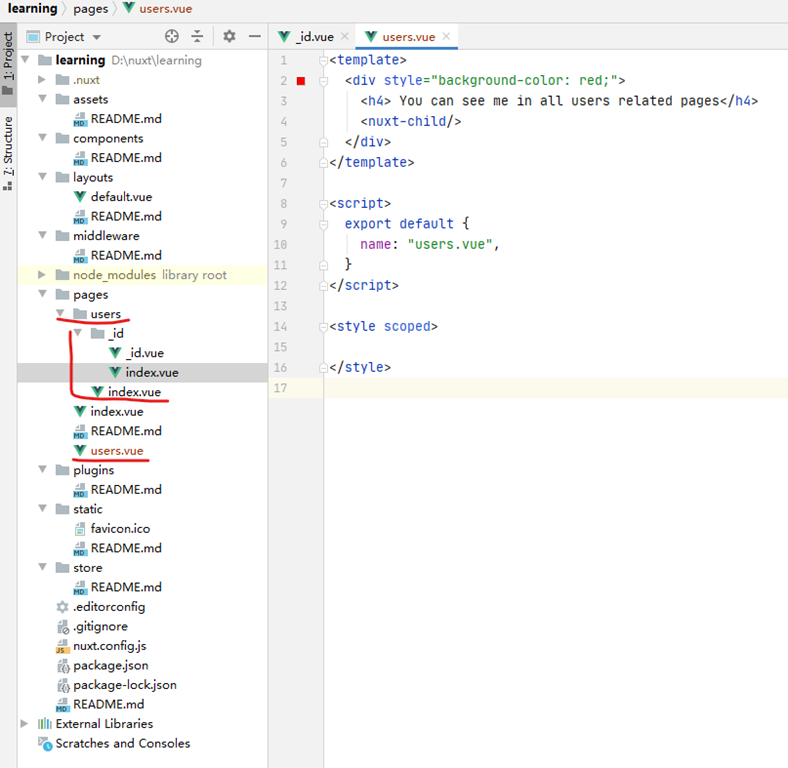Open the Project view dropdown
788x768 pixels.
[x=96, y=37]
